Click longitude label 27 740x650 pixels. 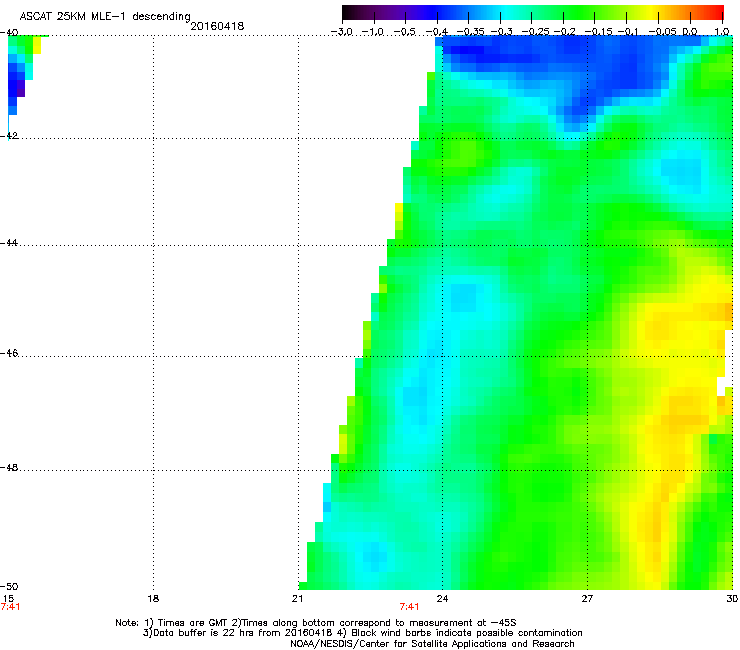point(587,599)
